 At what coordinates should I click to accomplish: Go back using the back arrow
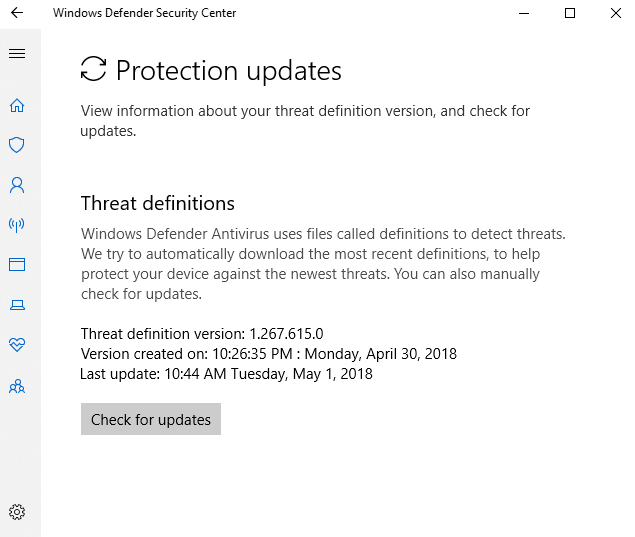17,13
